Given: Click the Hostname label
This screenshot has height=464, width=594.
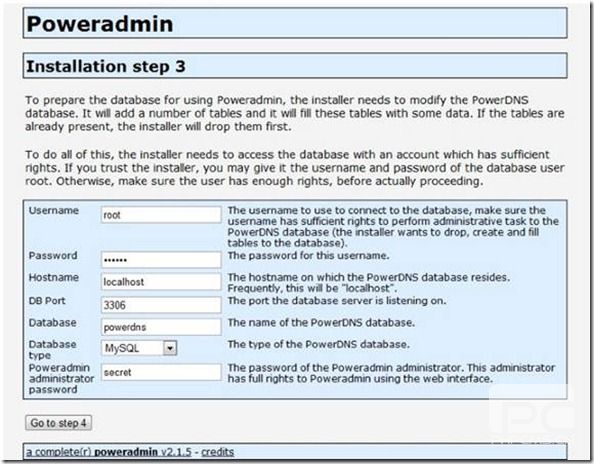Looking at the screenshot, I should (54, 278).
